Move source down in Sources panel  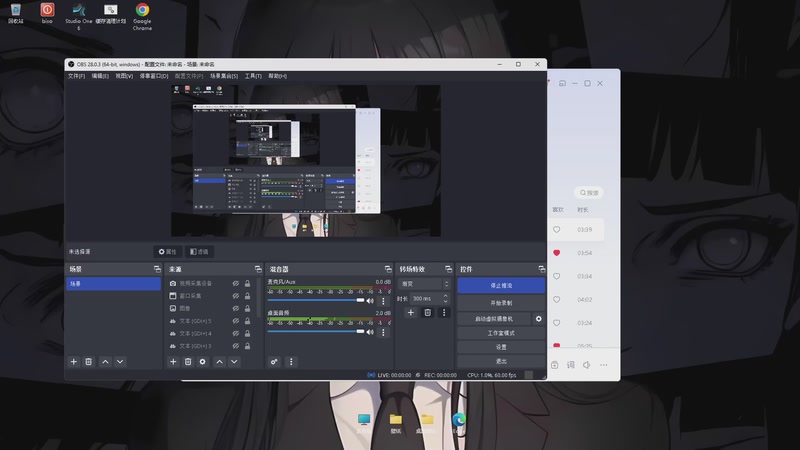(234, 362)
